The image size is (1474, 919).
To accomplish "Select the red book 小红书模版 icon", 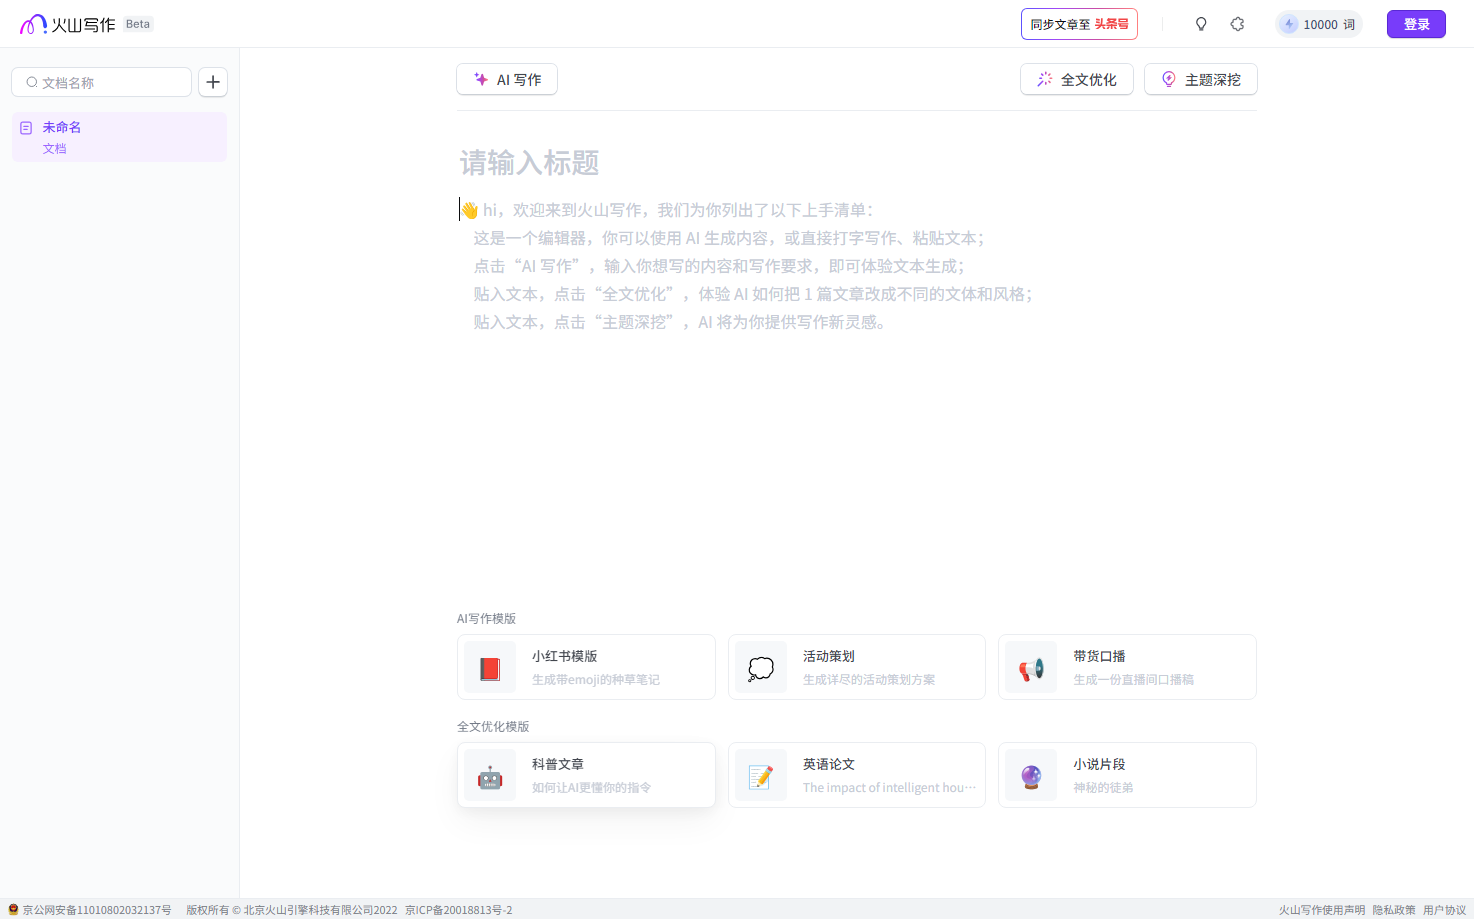I will [x=490, y=668].
